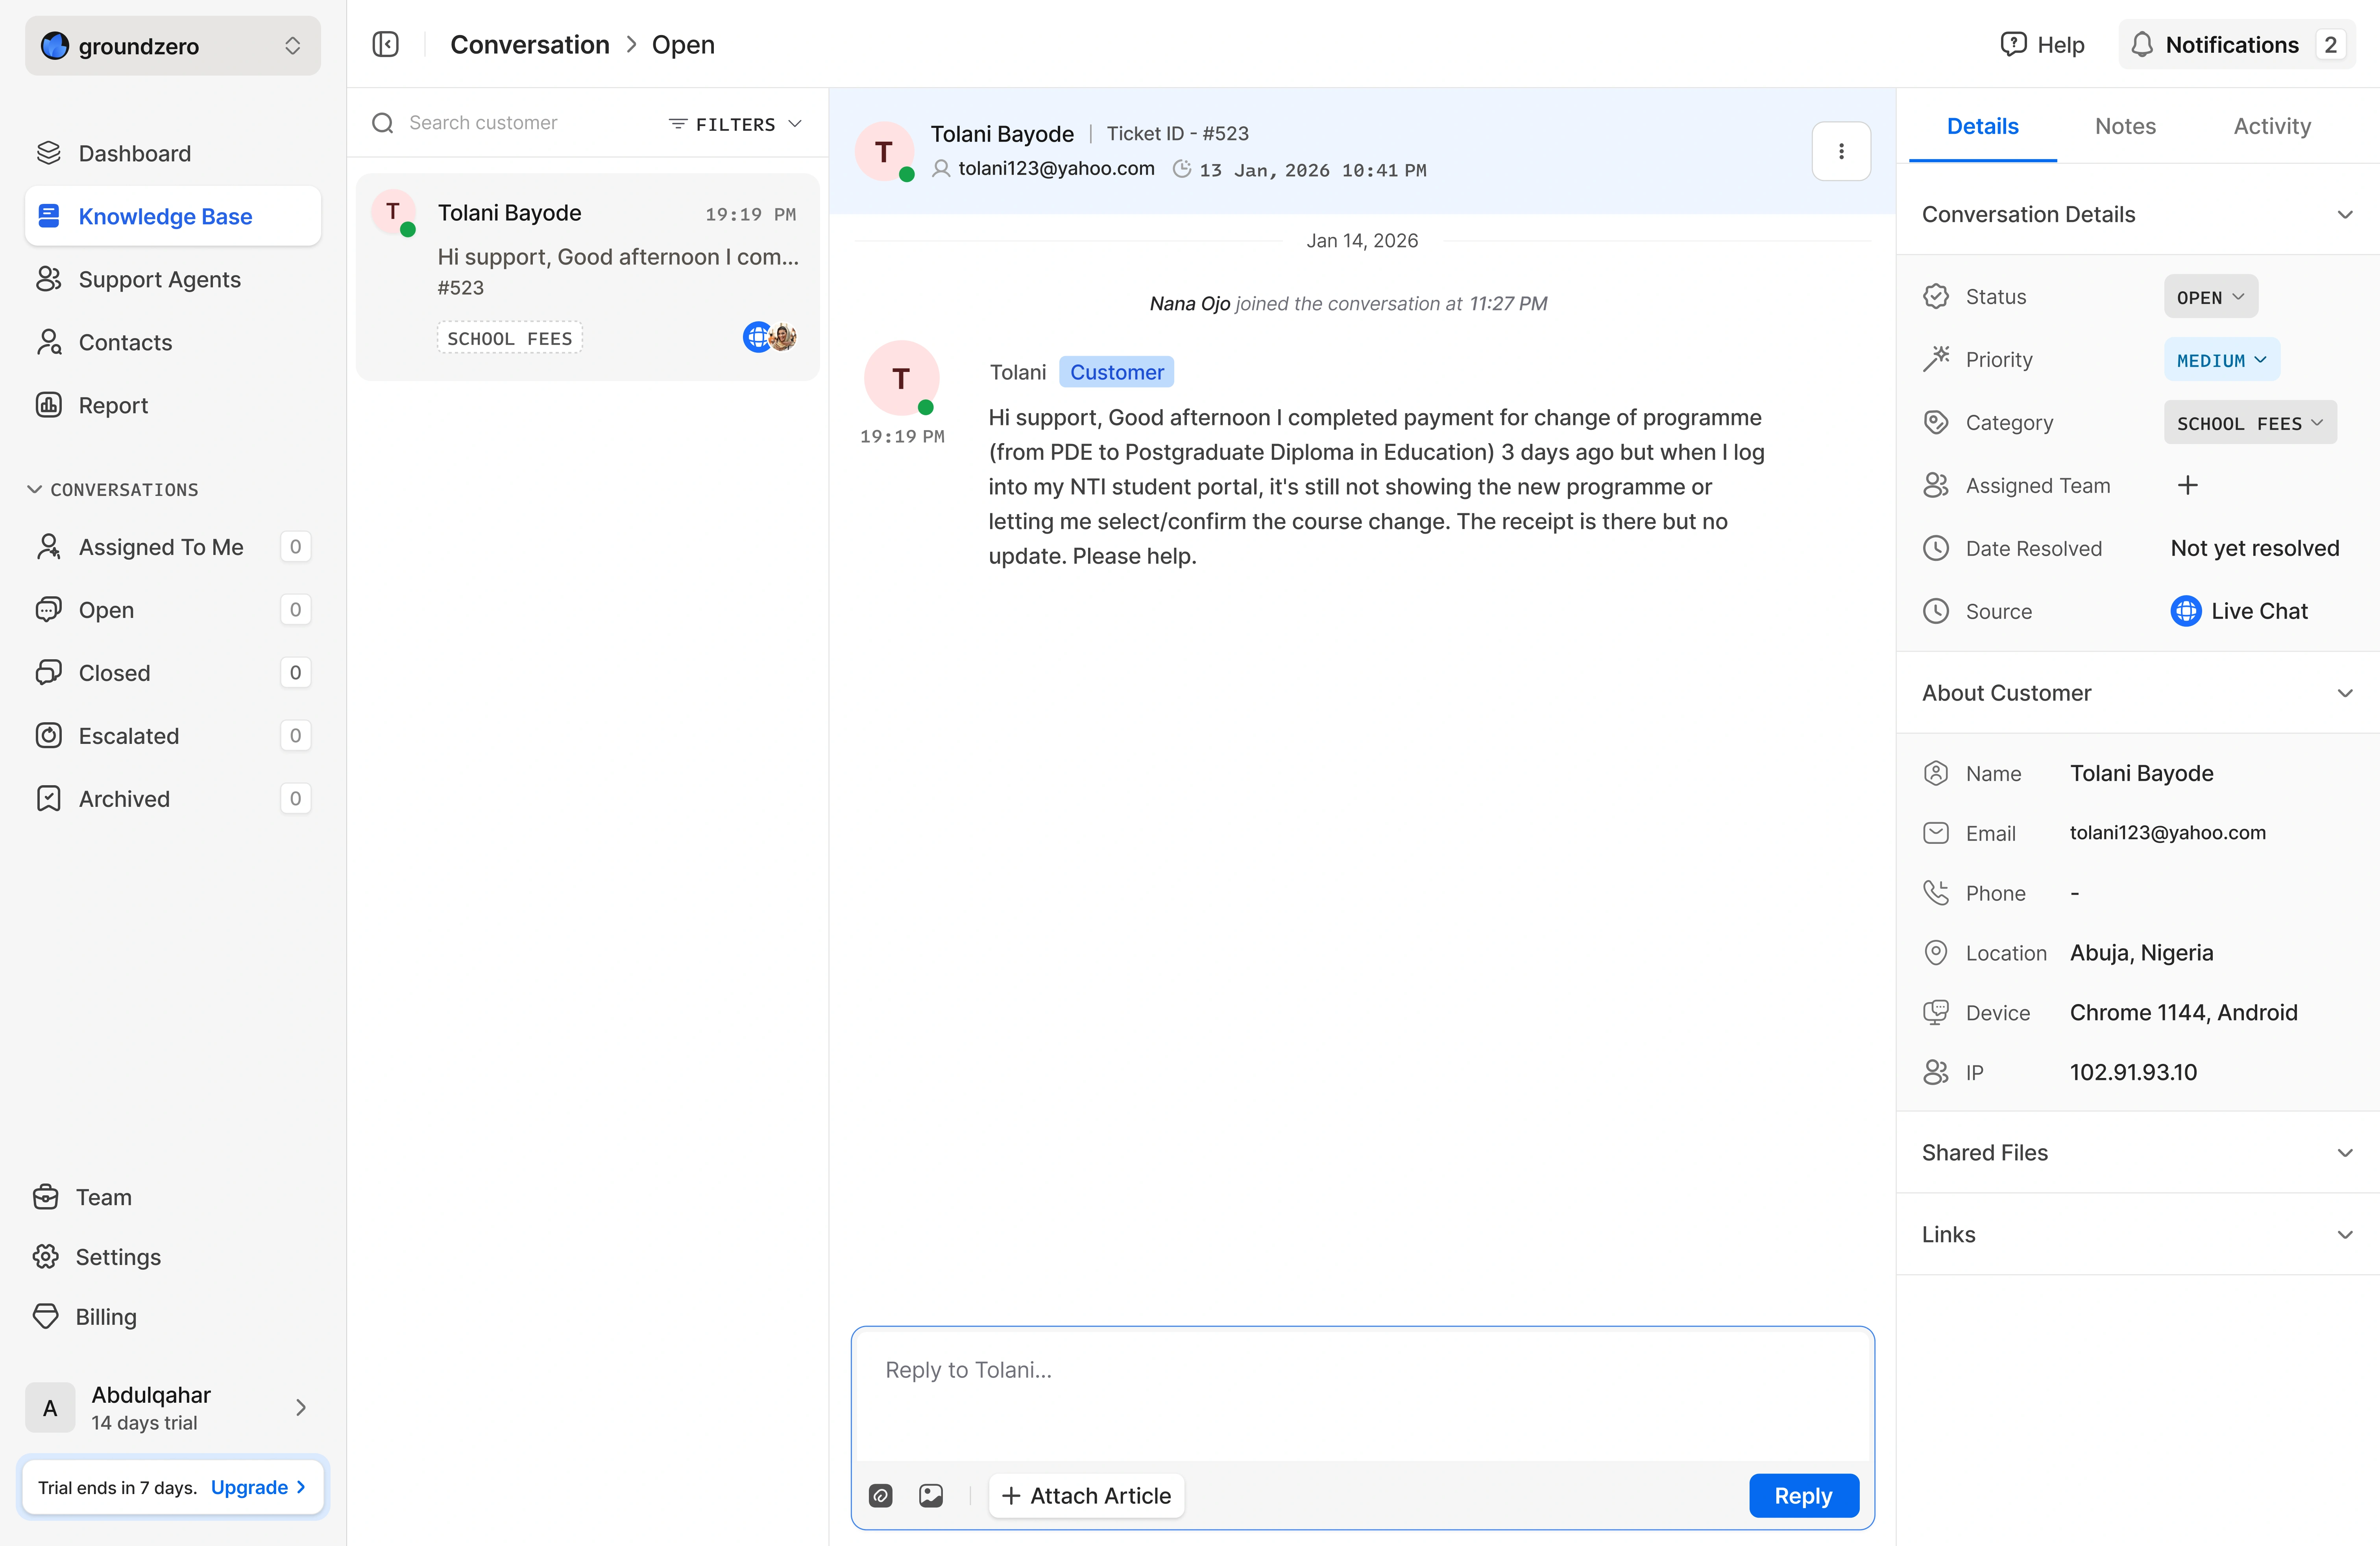The width and height of the screenshot is (2380, 1546).
Task: Open the SCHOOL FEES category dropdown
Action: (x=2249, y=423)
